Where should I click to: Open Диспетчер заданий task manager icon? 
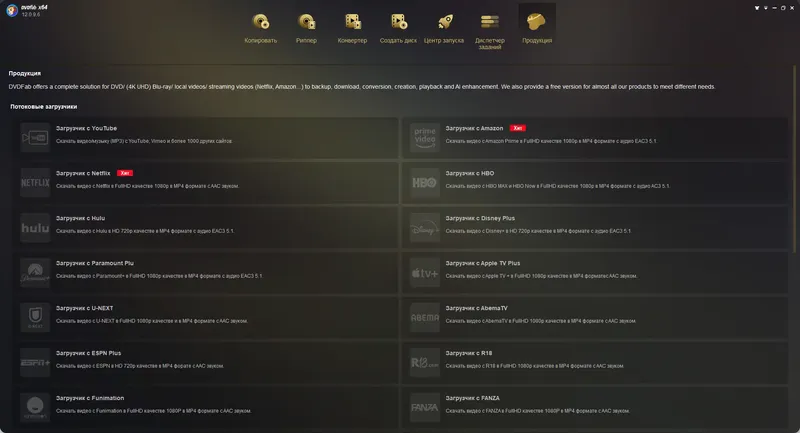490,22
